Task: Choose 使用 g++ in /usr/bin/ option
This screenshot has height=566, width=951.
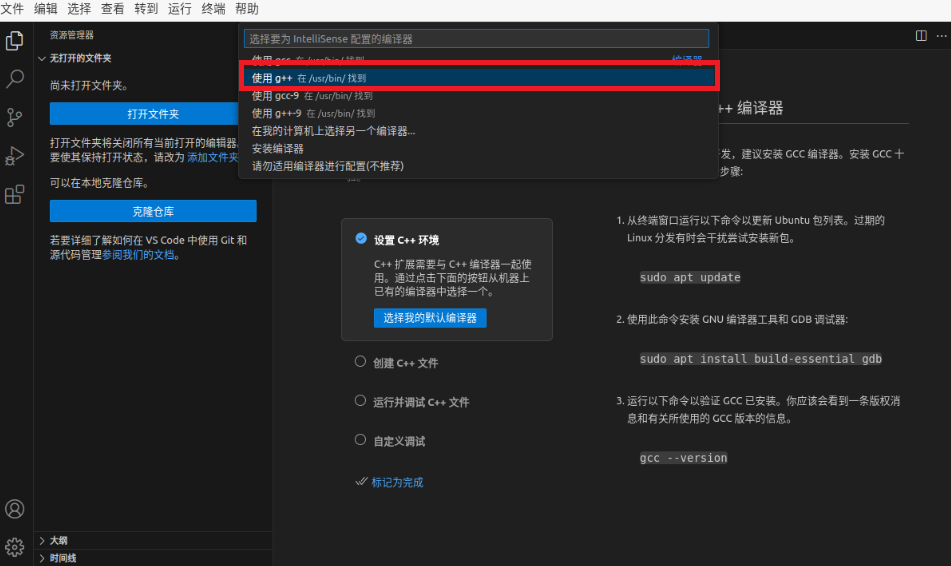Action: (x=478, y=78)
